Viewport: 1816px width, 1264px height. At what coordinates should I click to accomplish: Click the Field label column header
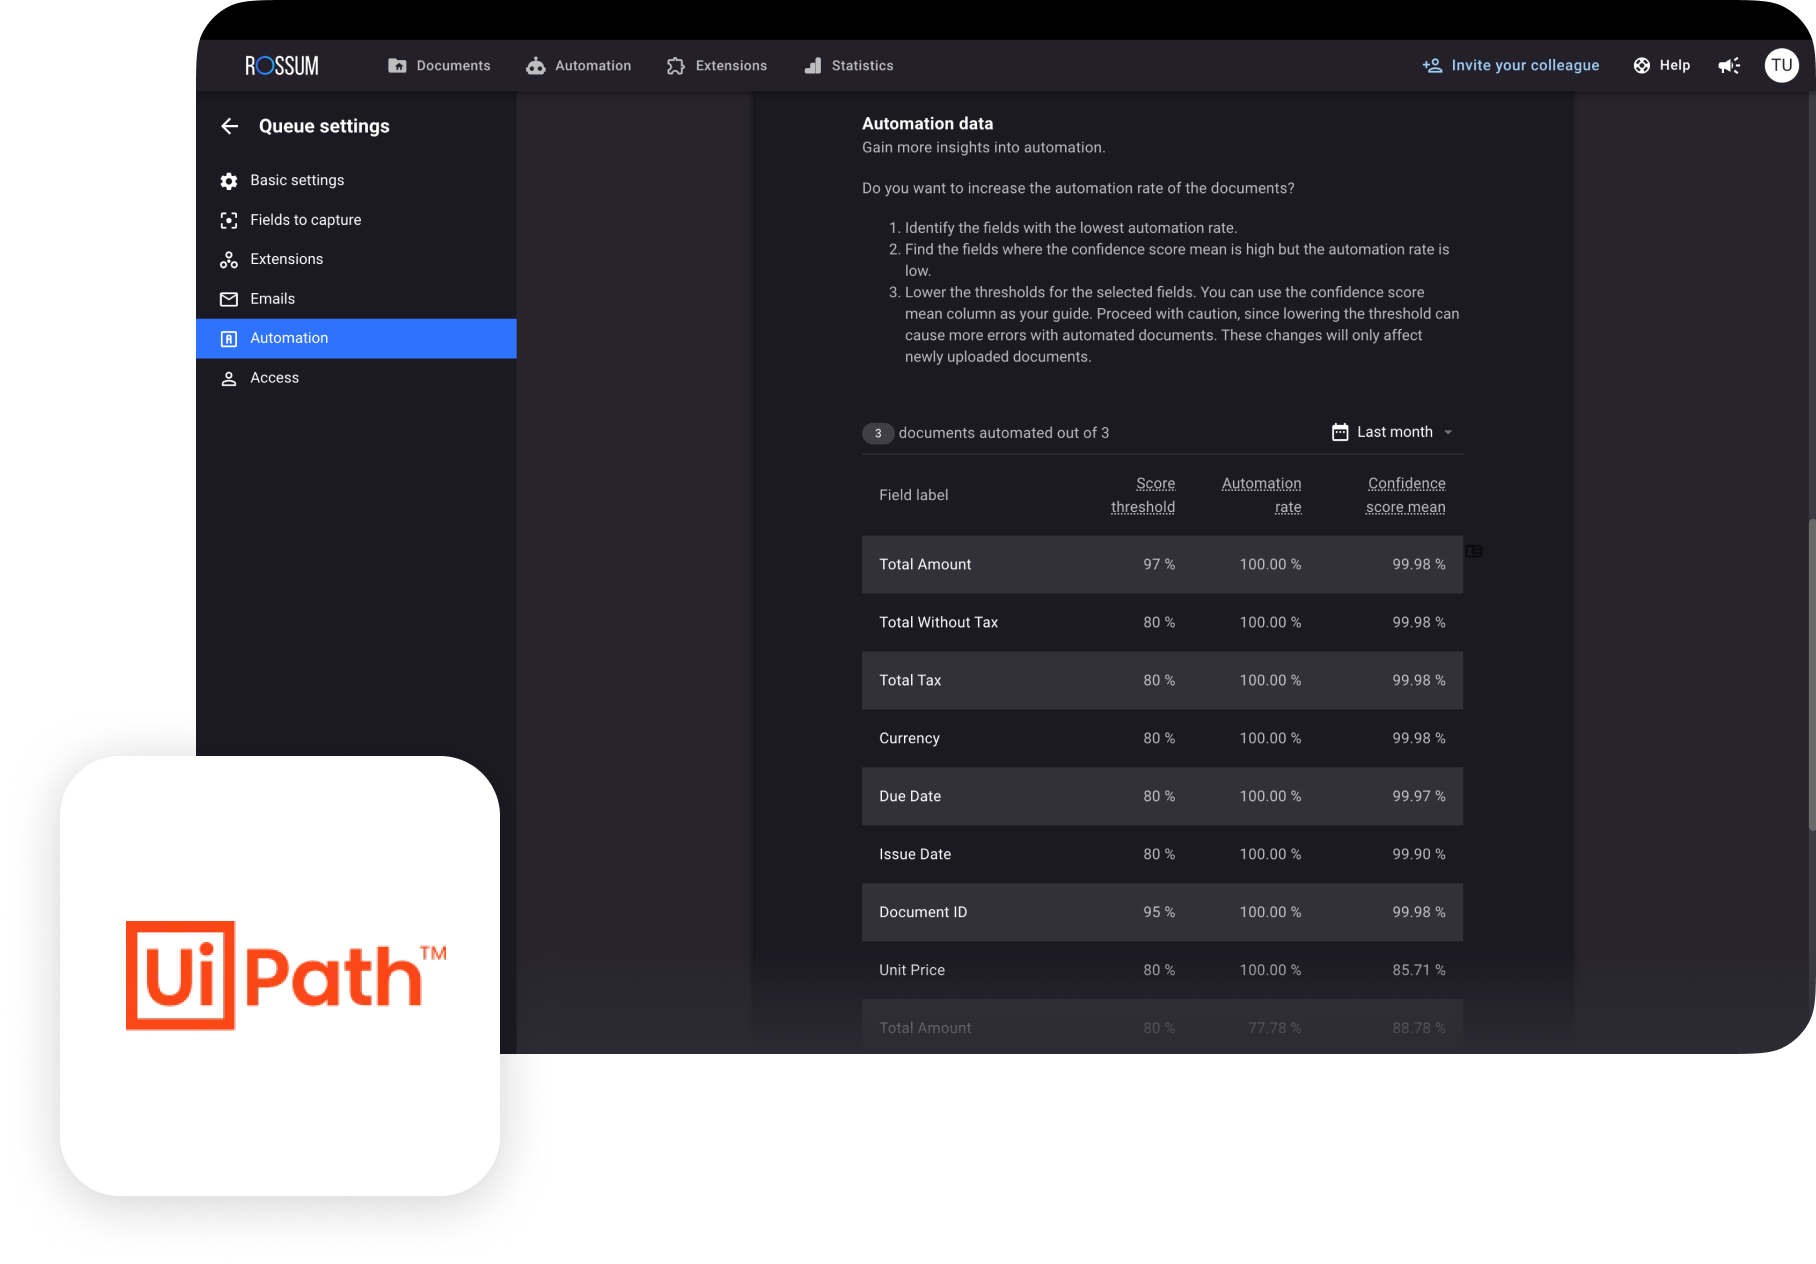(914, 495)
